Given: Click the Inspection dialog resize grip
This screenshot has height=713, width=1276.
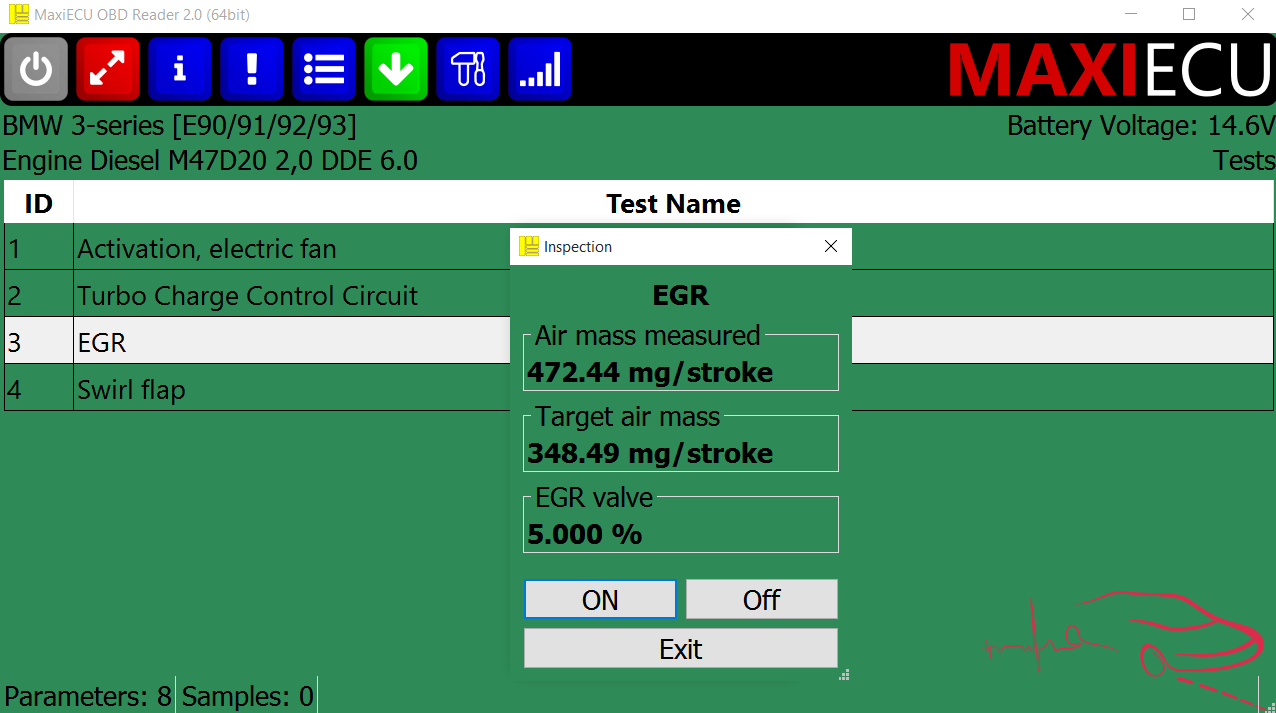Looking at the screenshot, I should (844, 675).
